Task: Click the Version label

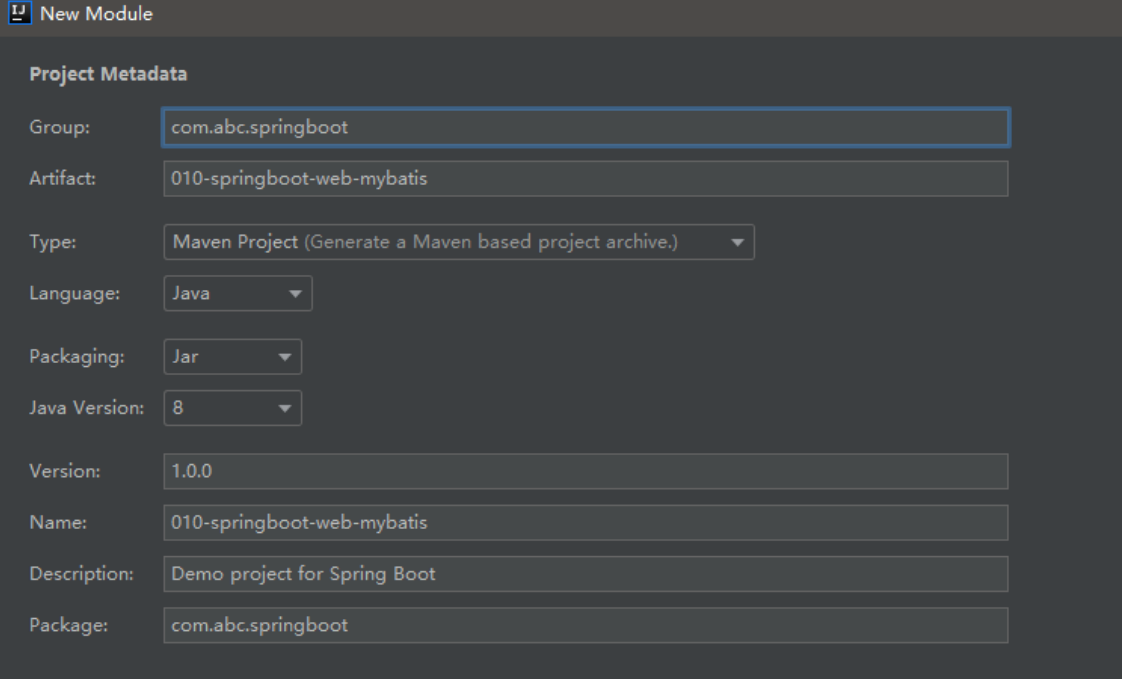Action: [64, 472]
